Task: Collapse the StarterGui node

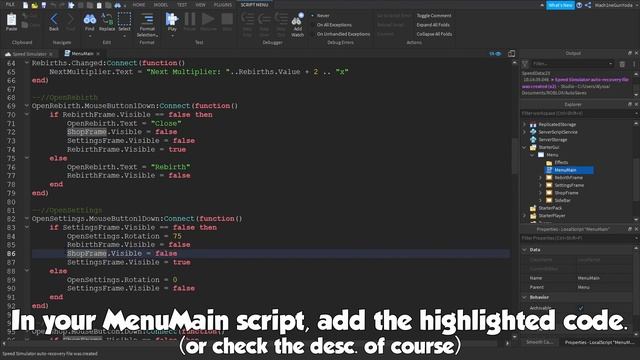Action: point(524,147)
